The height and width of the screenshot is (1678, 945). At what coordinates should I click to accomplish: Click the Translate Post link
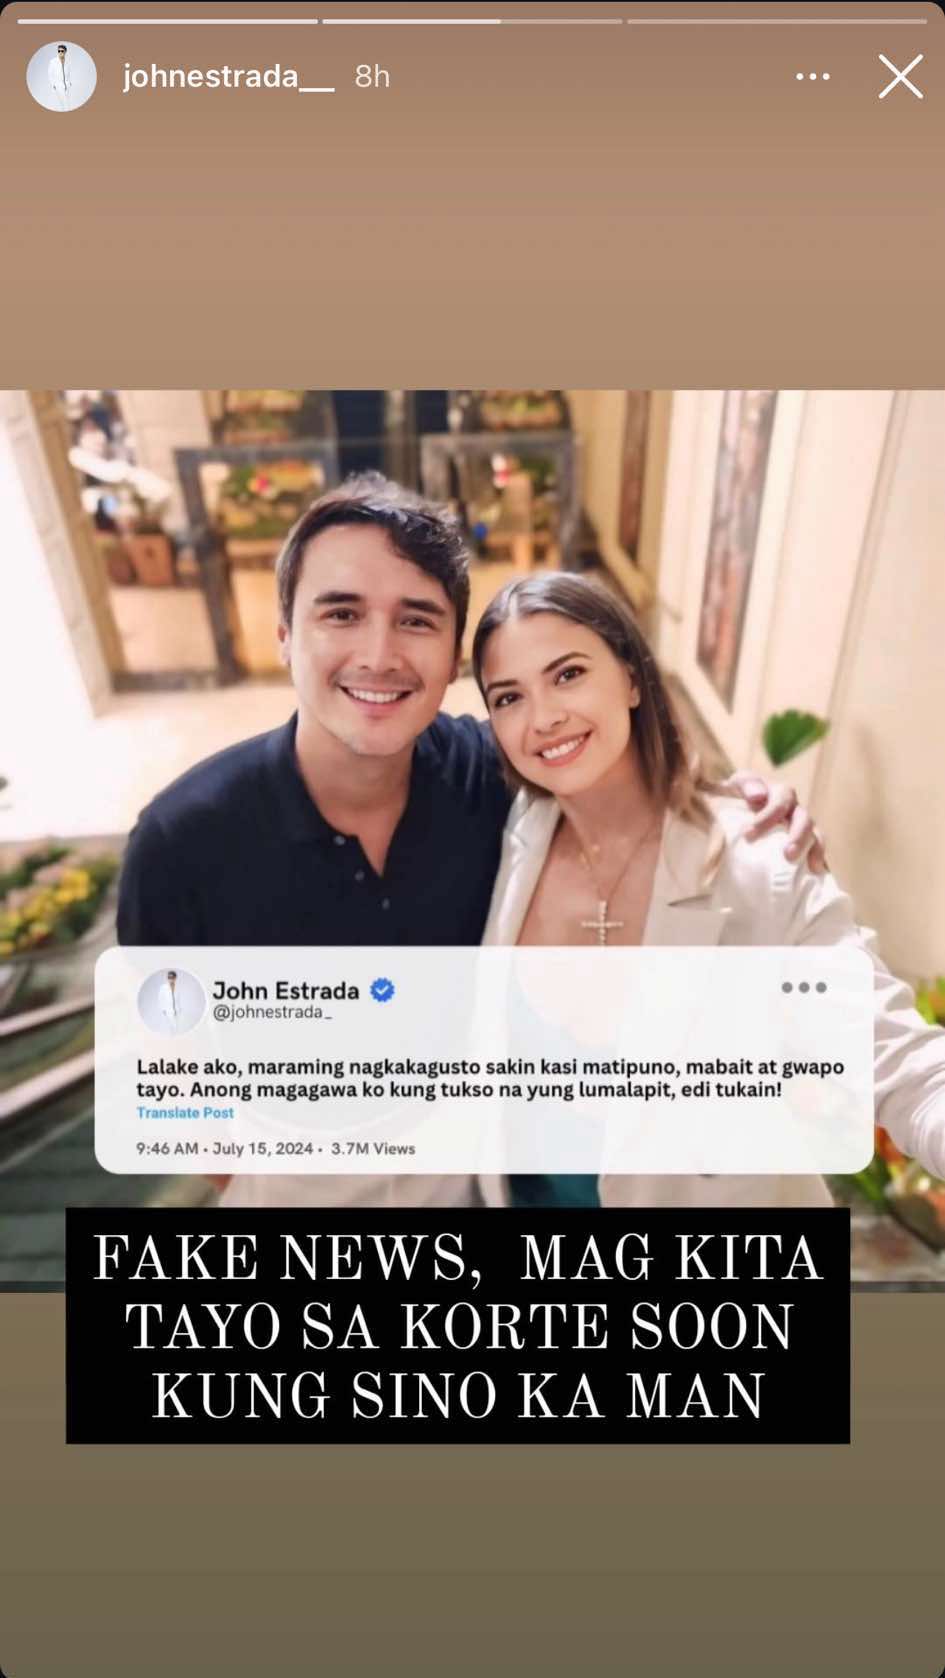pos(185,1112)
